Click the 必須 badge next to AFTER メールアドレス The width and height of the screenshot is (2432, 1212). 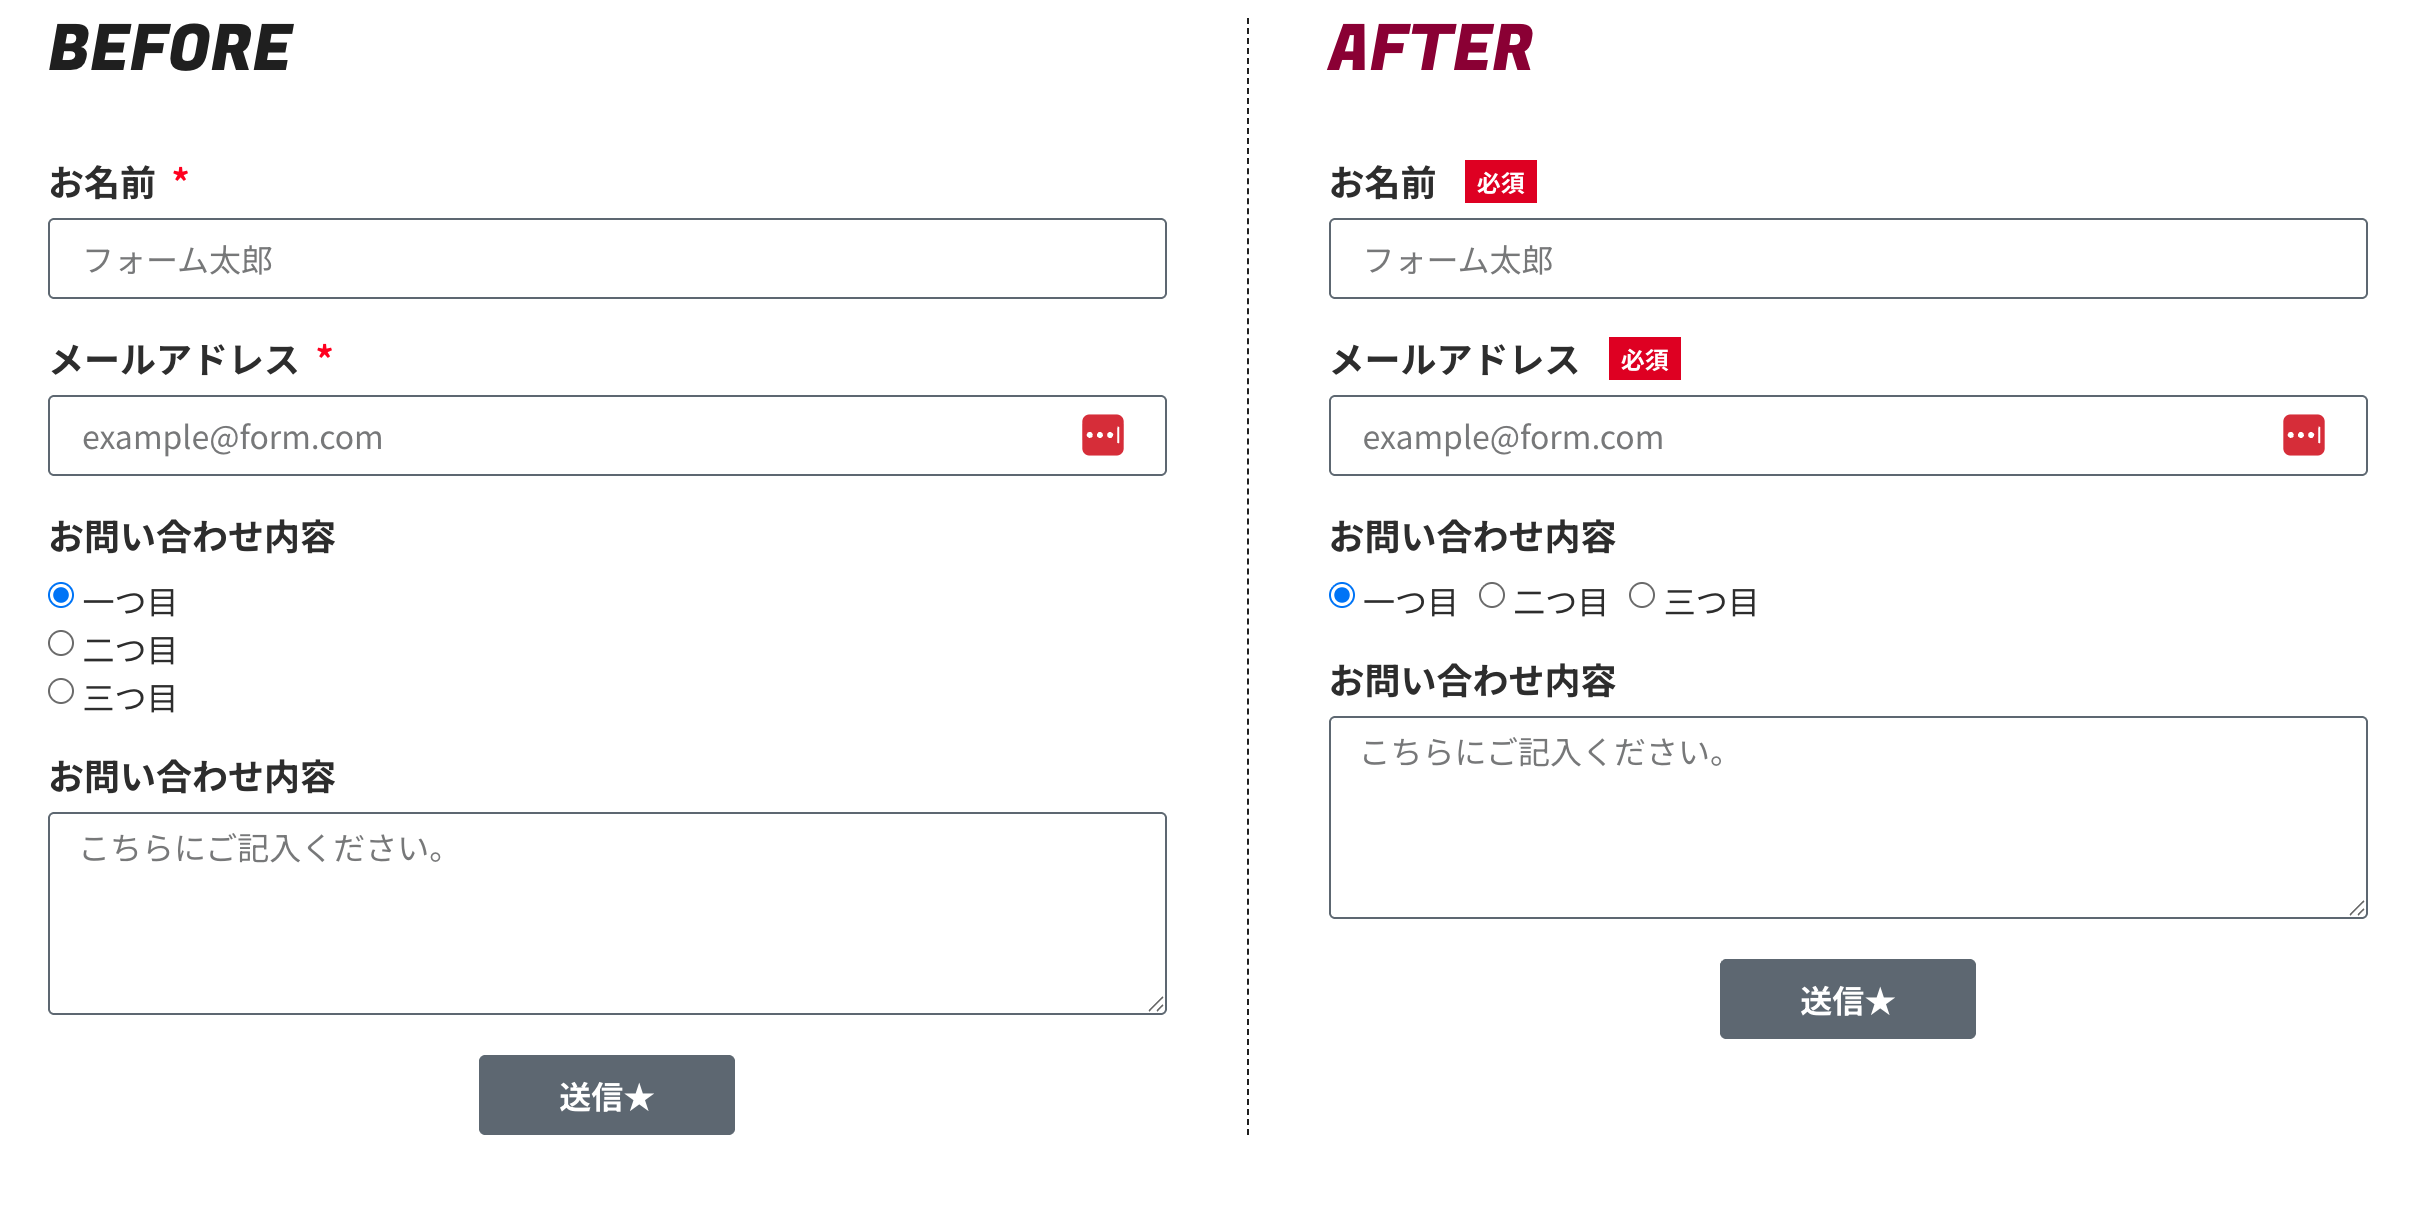1644,359
